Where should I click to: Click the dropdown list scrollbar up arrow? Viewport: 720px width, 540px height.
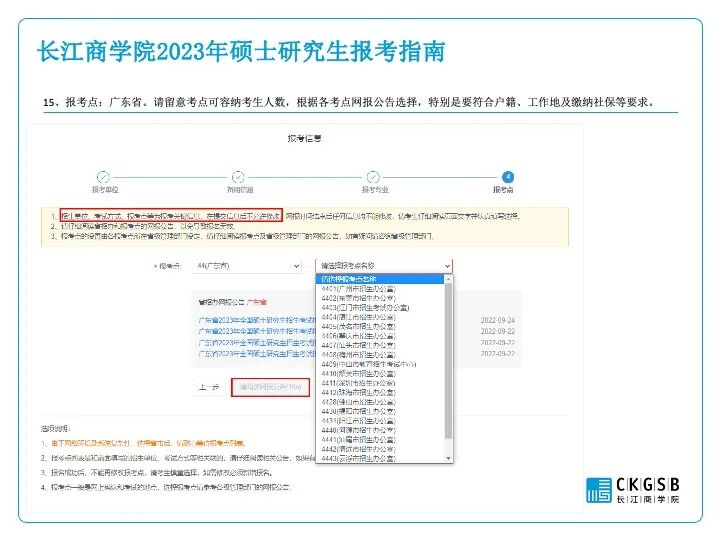(x=449, y=279)
